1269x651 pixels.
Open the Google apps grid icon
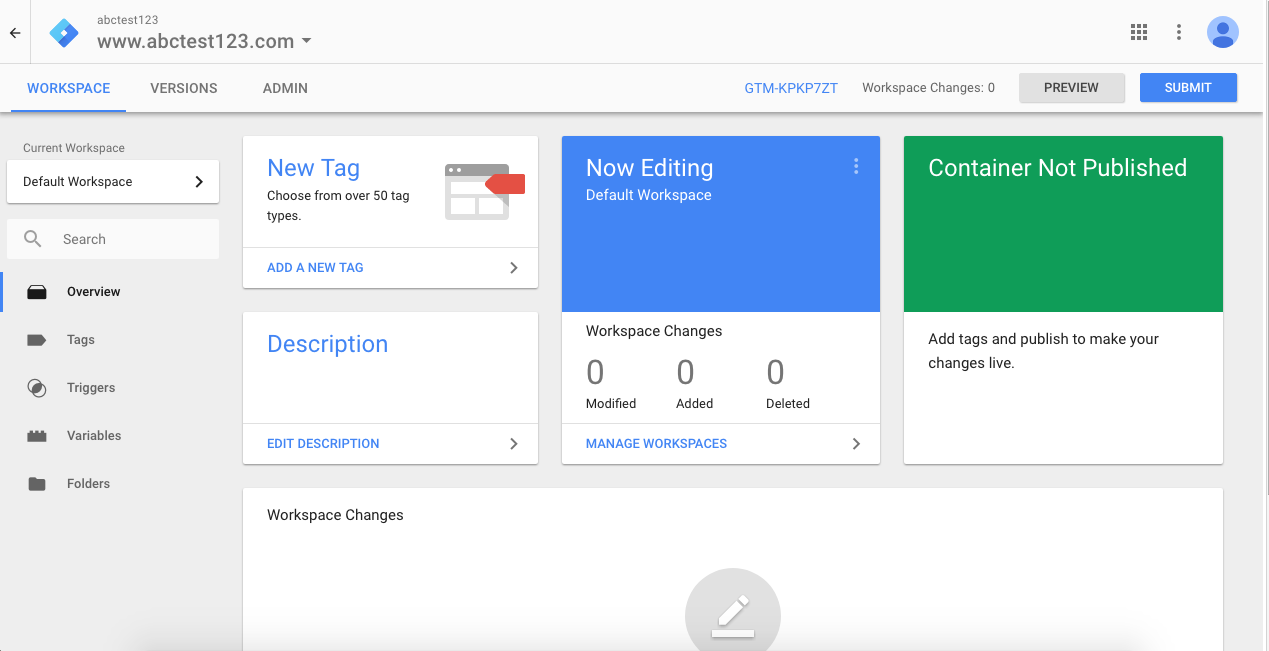[1139, 32]
